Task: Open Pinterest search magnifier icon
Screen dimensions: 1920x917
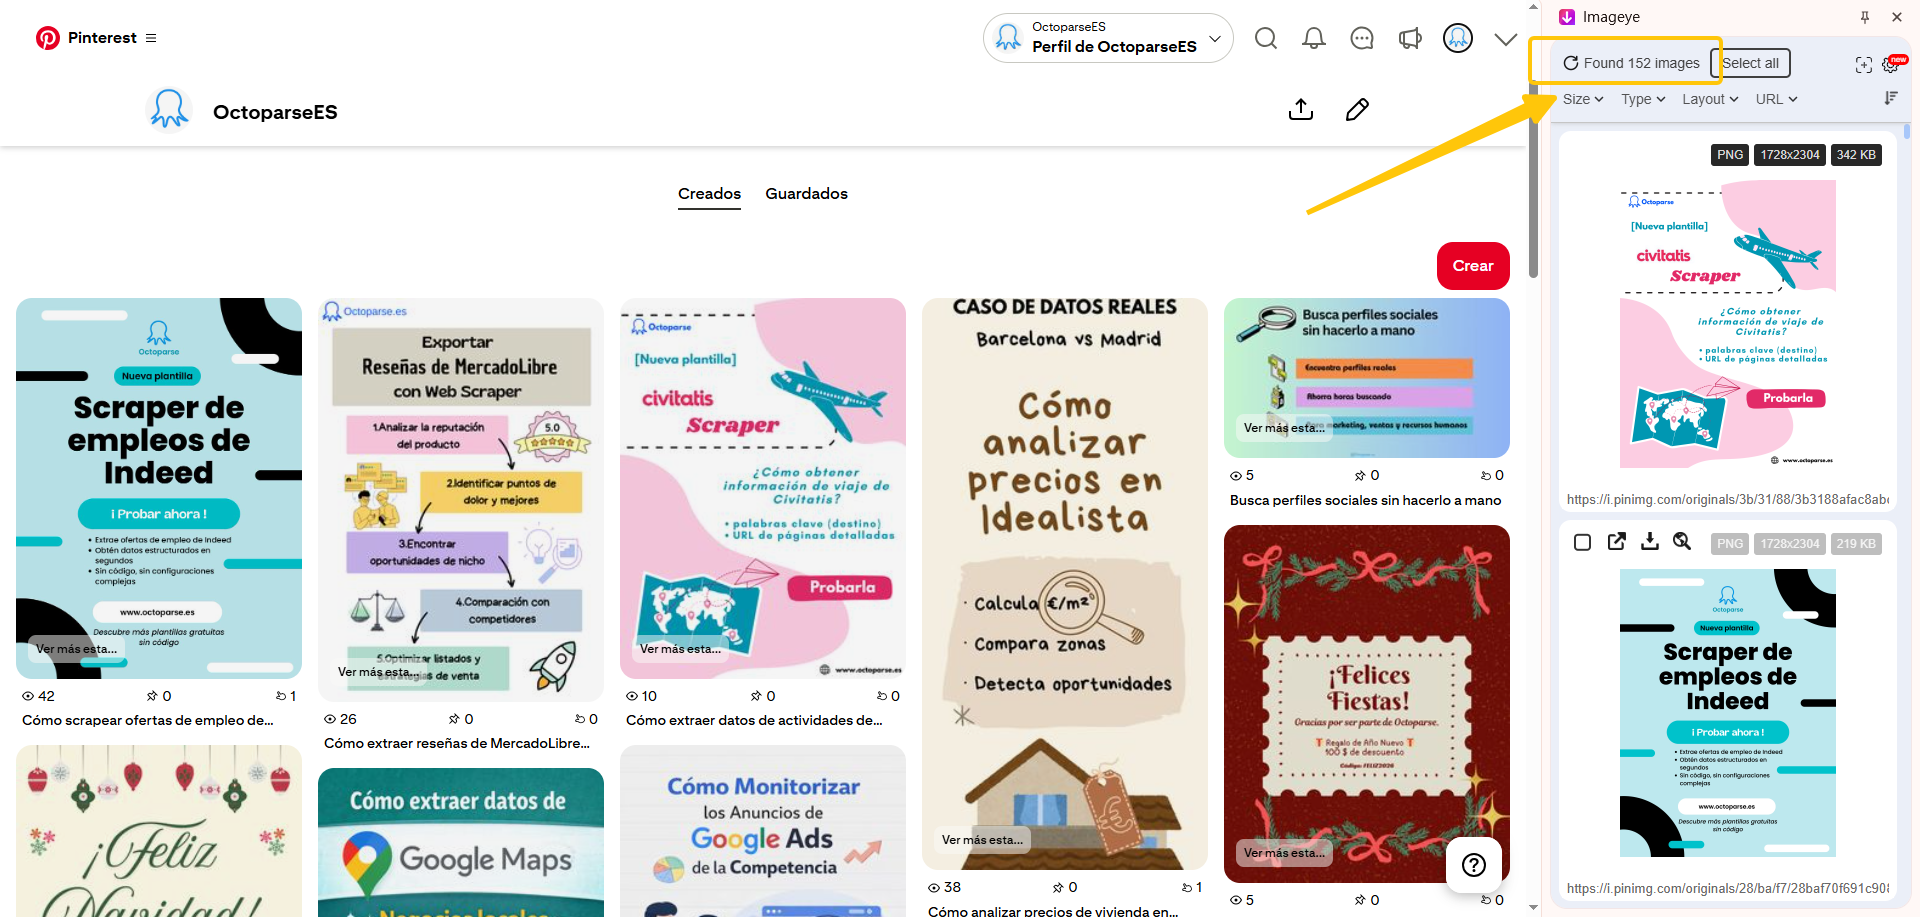Action: coord(1265,39)
